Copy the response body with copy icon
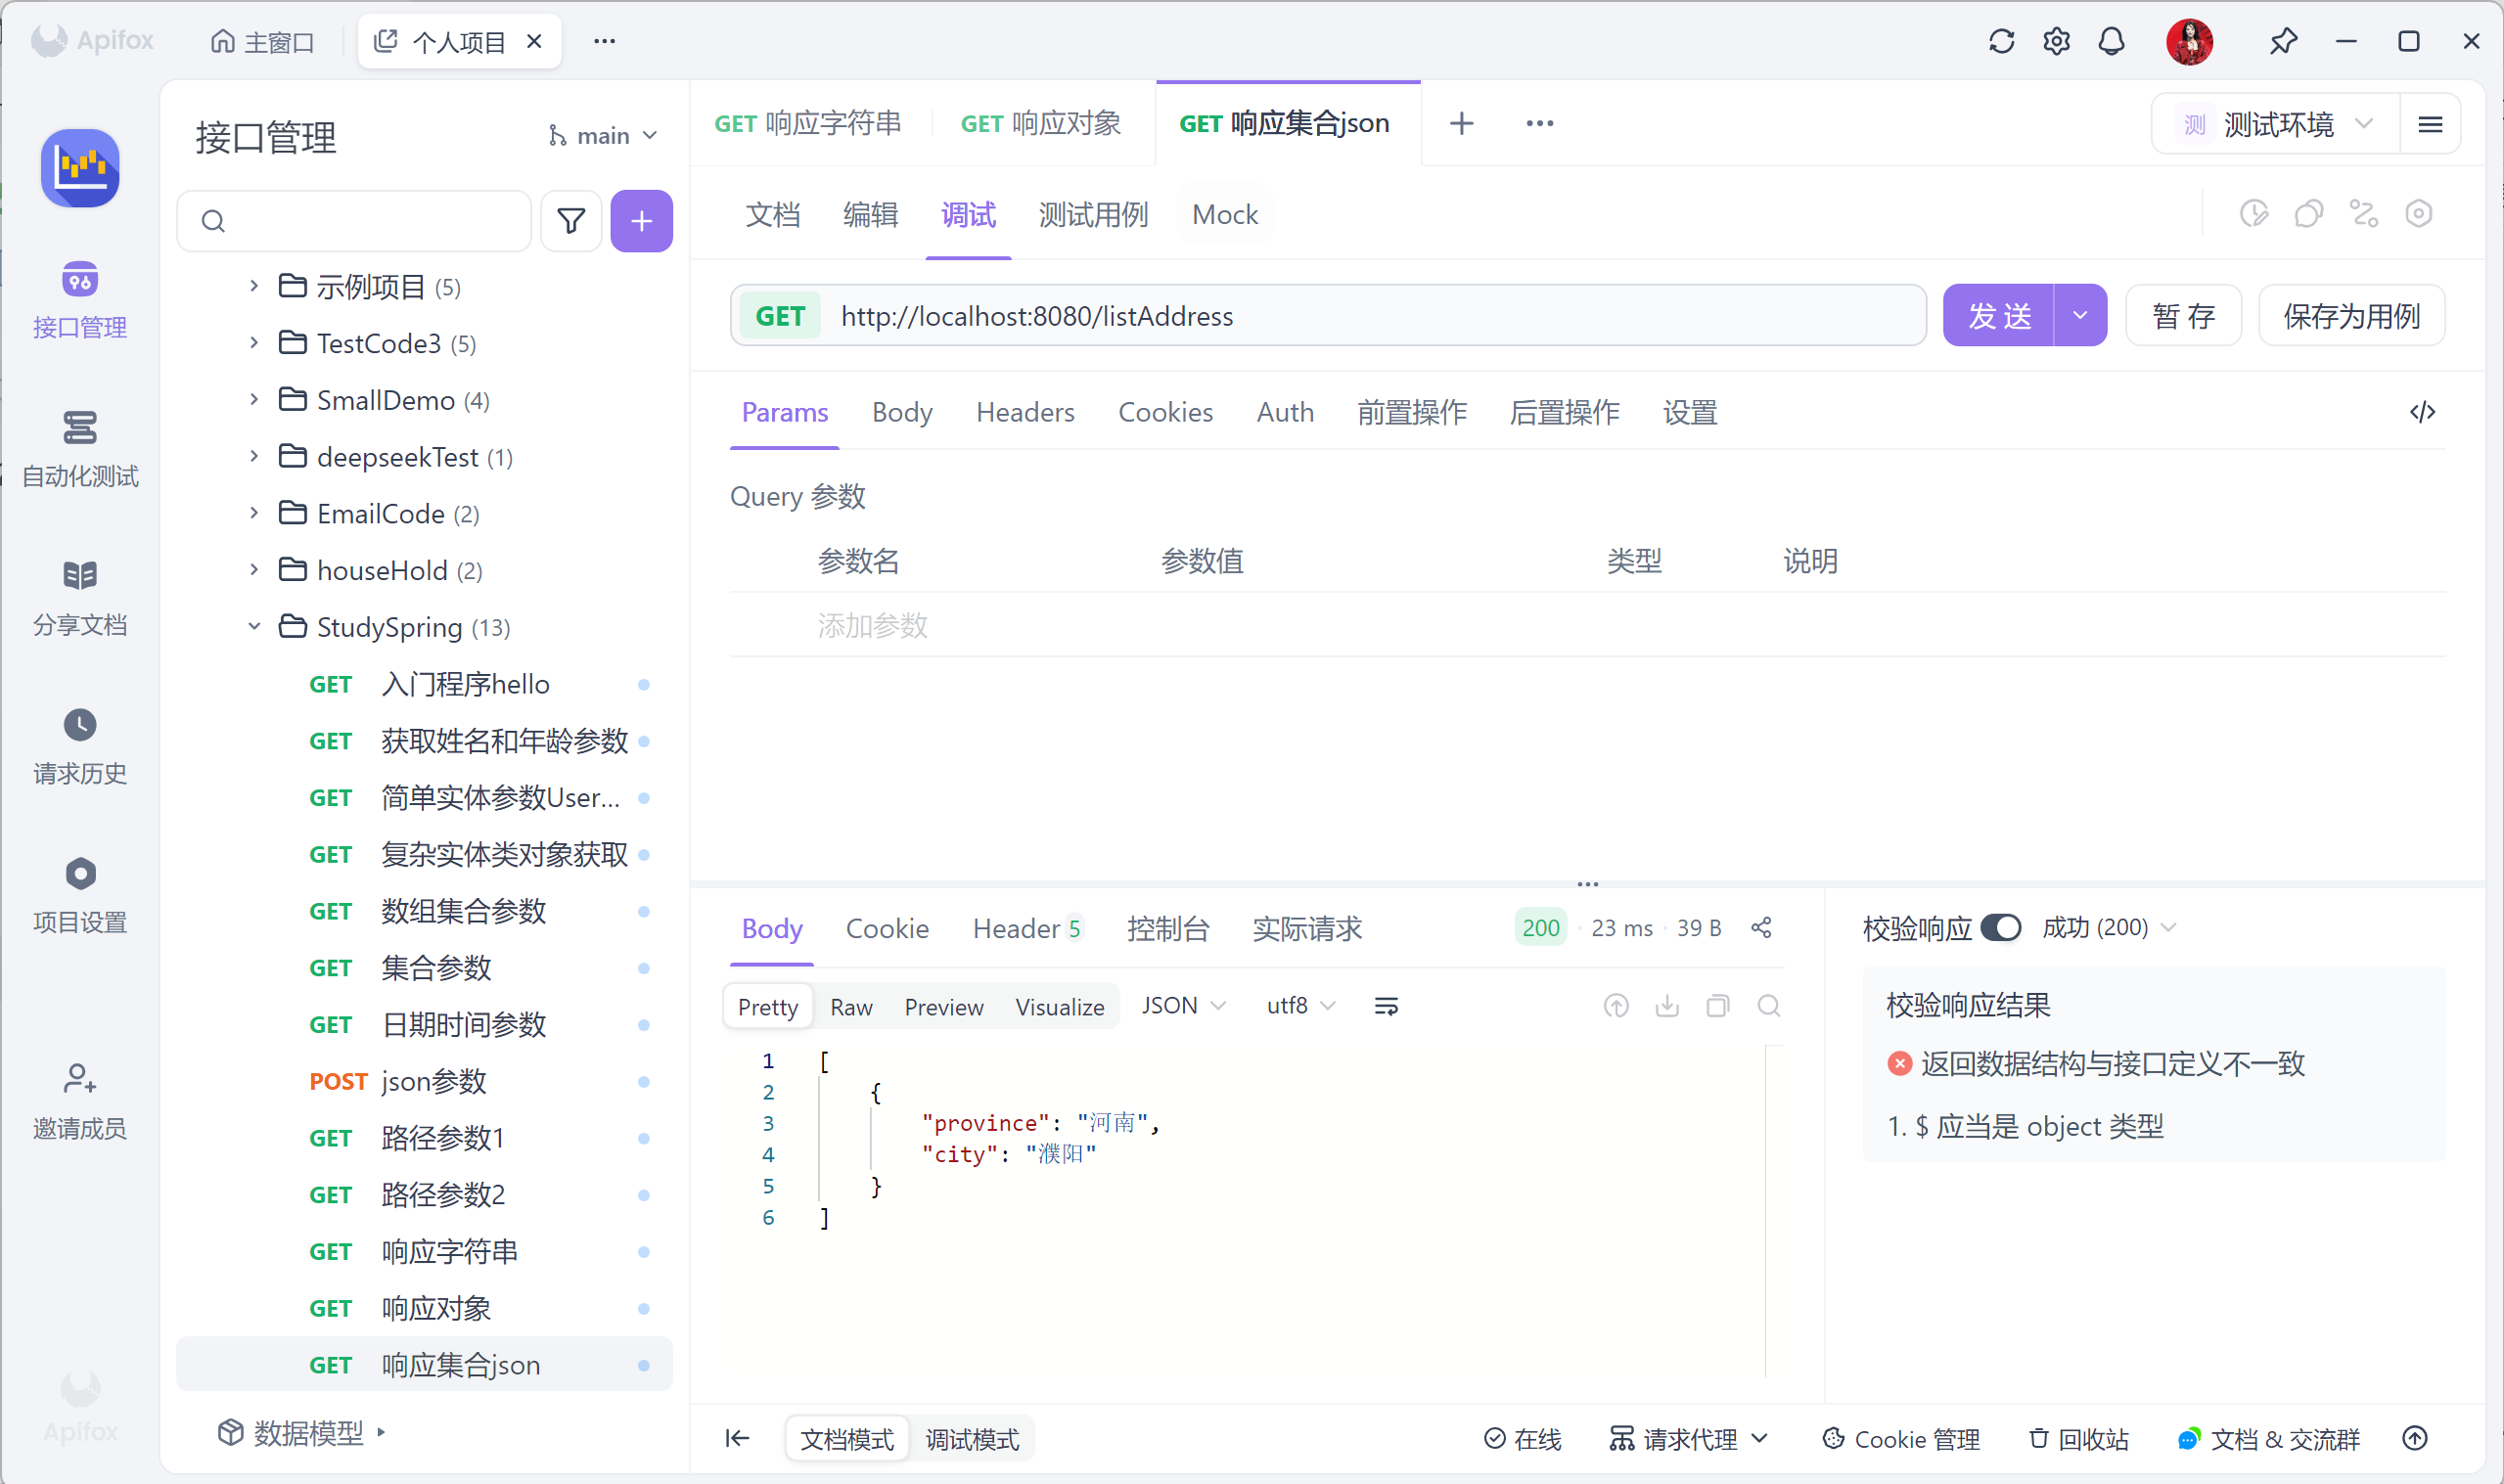 1717,1006
